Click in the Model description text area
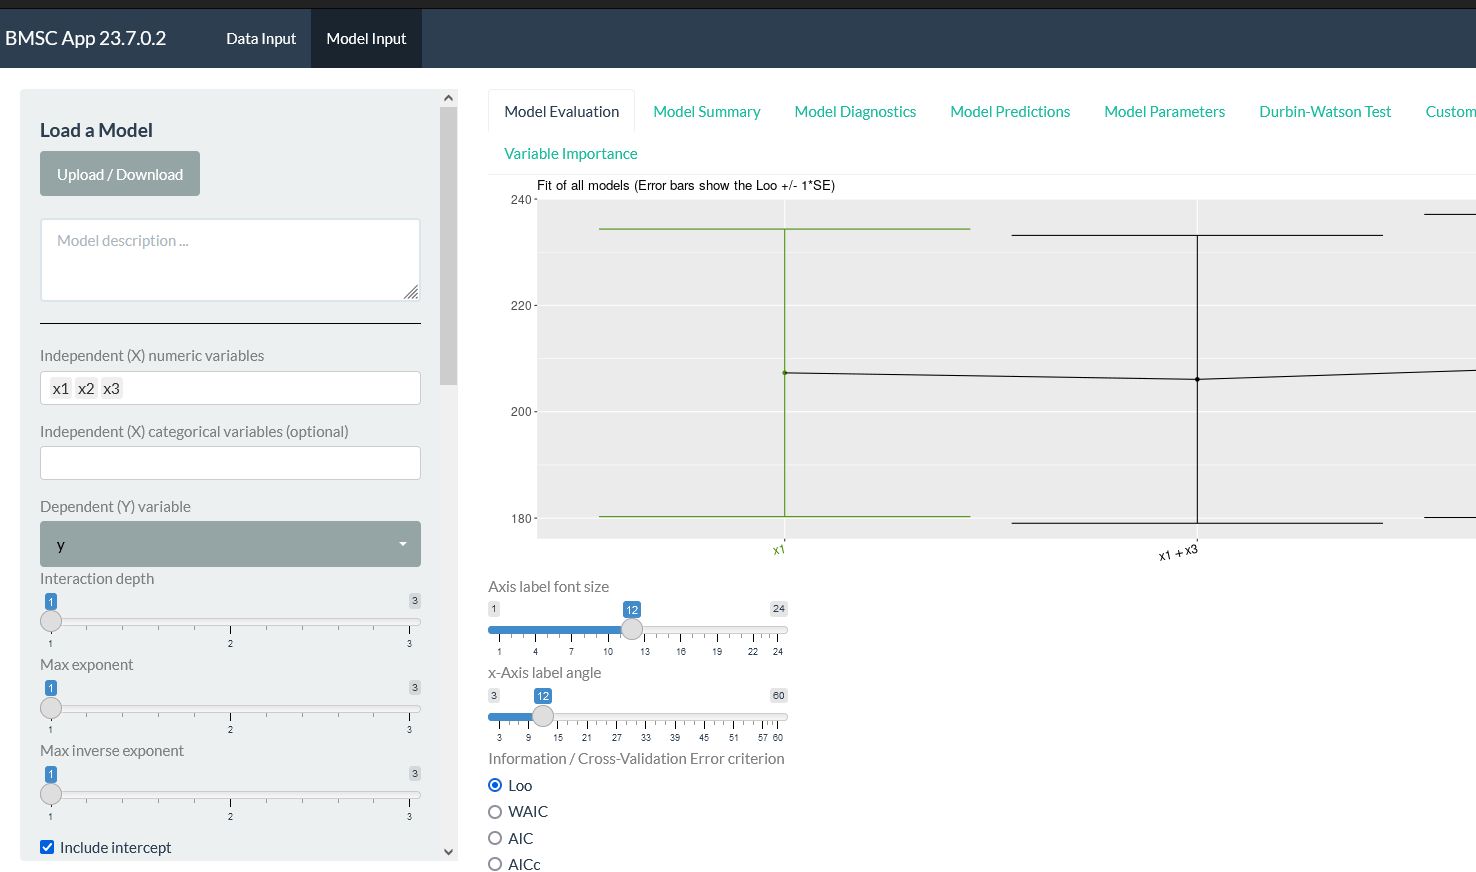1476x872 pixels. click(x=230, y=260)
